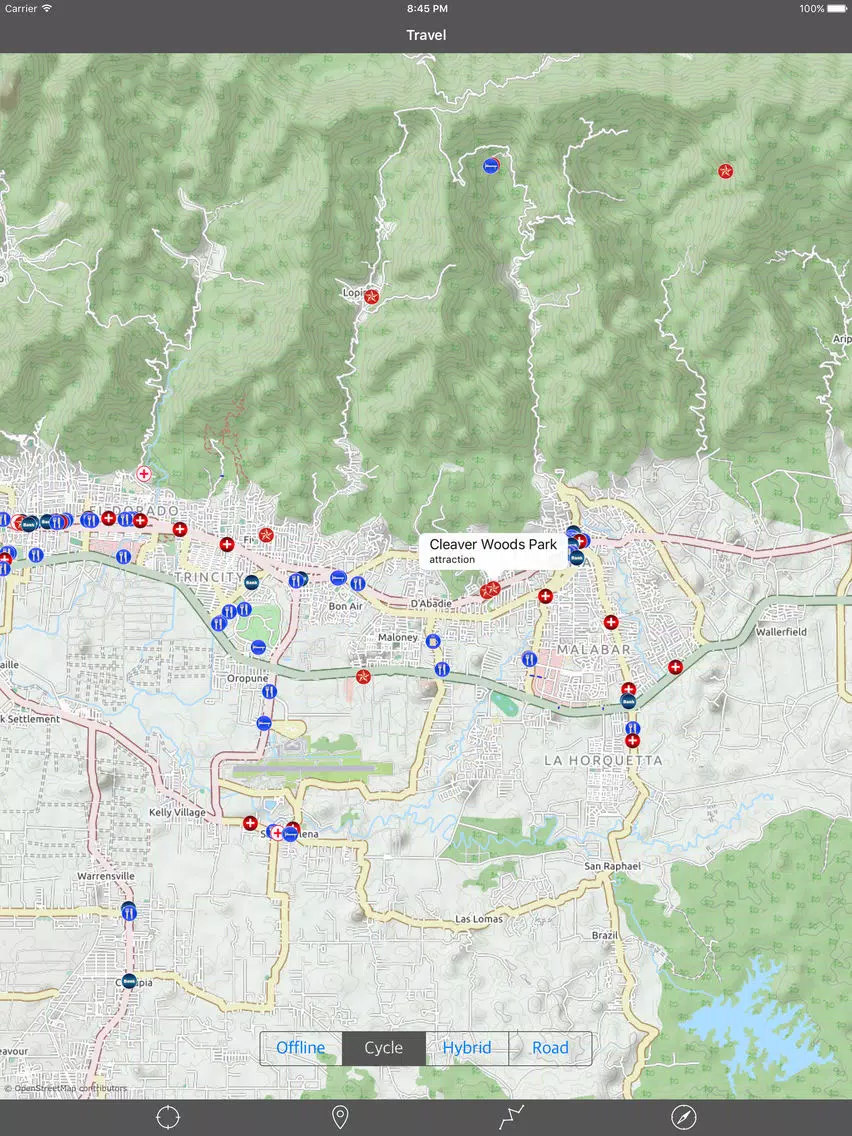Tap restaurant marker on highway below cafe marker
Screen dimensions: 852x1136
tap(442, 669)
